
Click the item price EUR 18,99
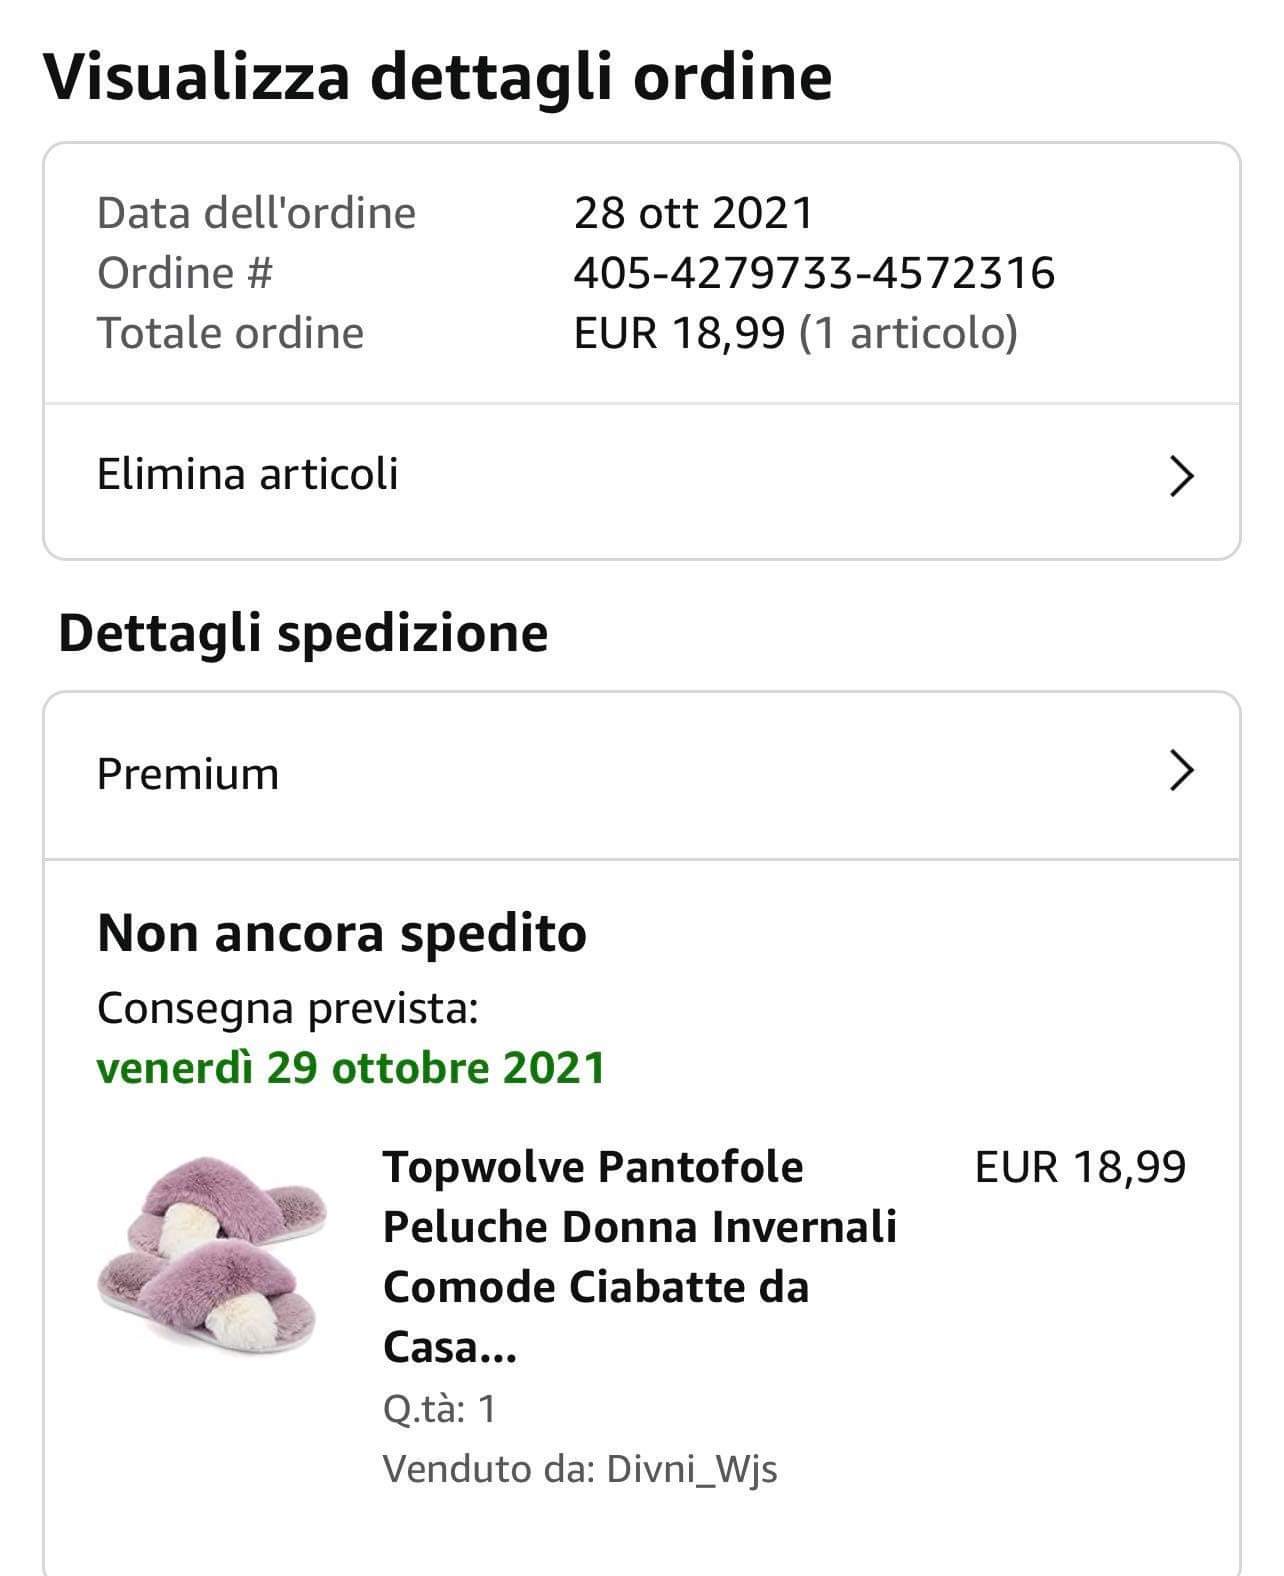tap(1080, 1167)
